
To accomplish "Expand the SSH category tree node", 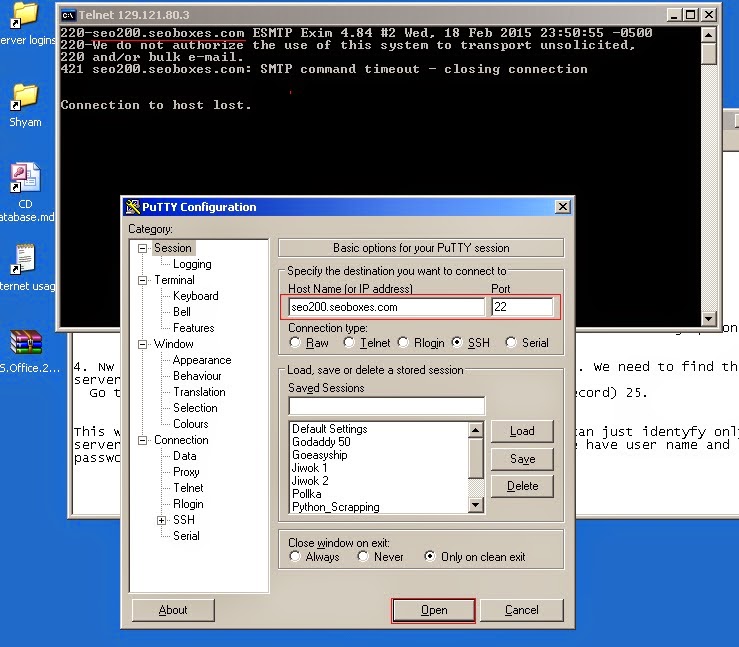I will 162,520.
